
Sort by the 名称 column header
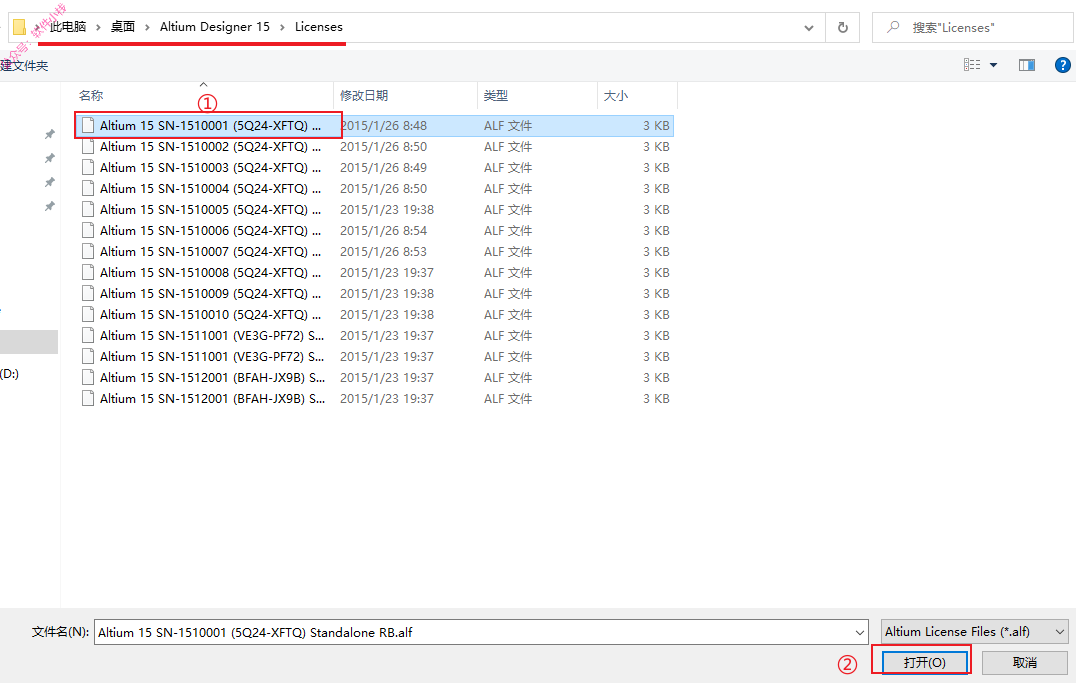[203, 95]
